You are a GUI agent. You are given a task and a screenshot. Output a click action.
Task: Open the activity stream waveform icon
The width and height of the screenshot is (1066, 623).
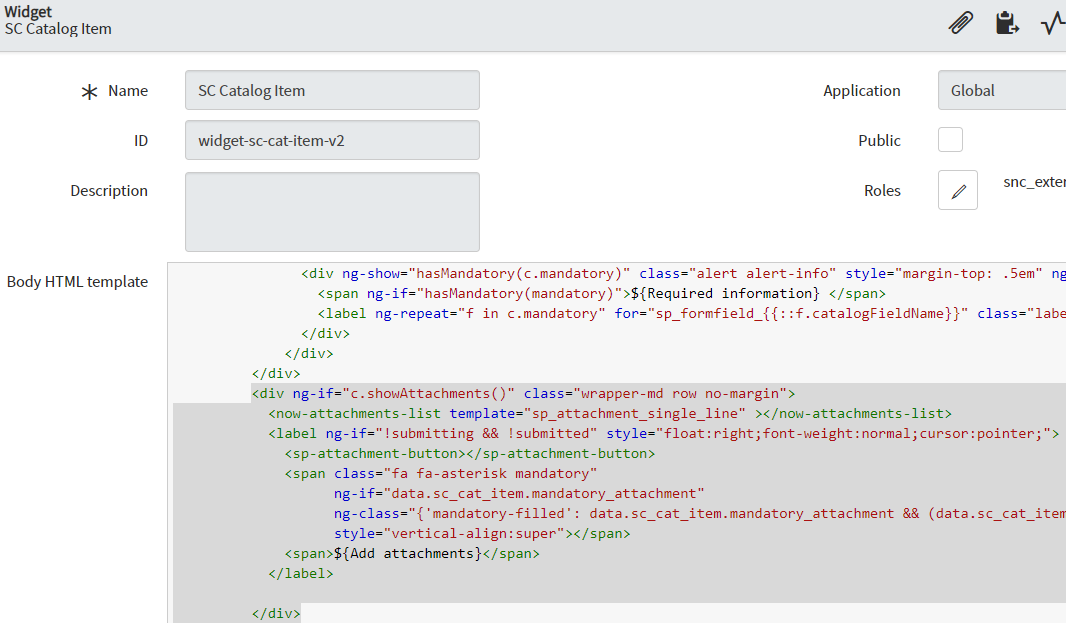click(1052, 21)
